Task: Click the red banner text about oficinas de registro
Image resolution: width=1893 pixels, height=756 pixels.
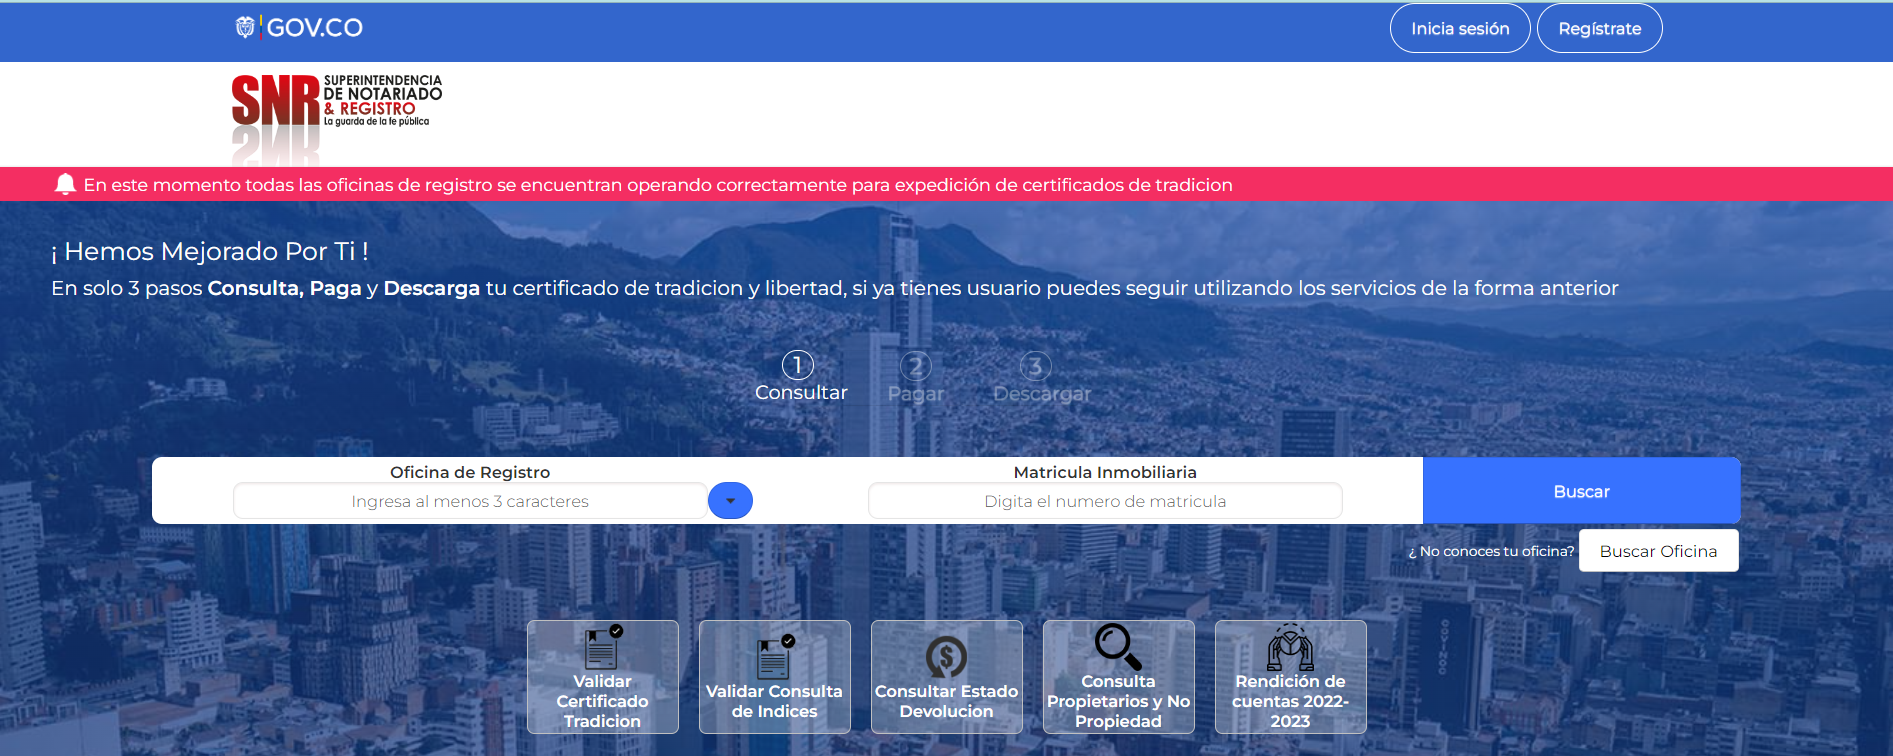Action: 658,185
